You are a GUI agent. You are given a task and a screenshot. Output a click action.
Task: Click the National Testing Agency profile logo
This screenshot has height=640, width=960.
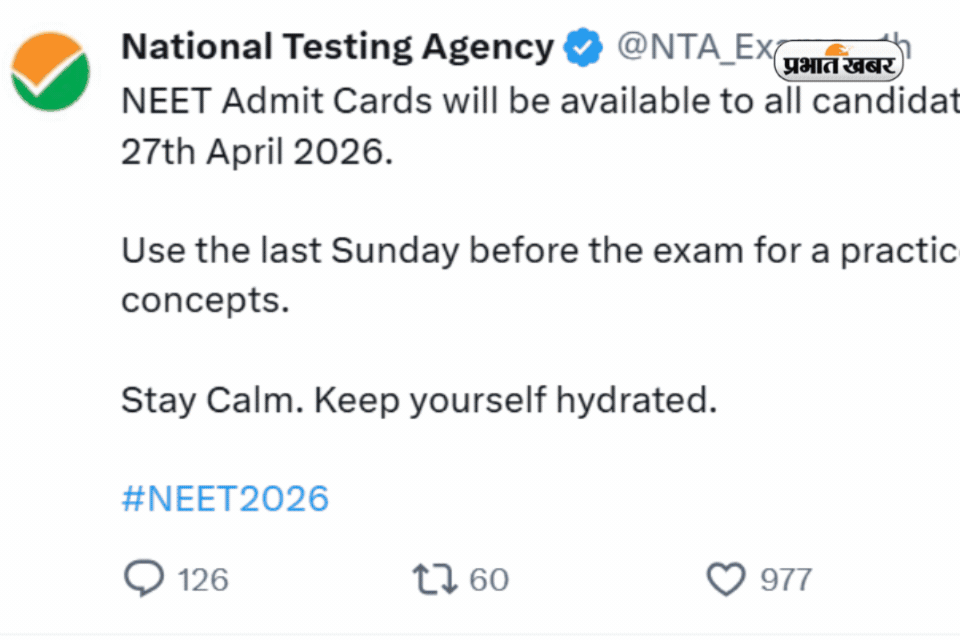(x=50, y=70)
